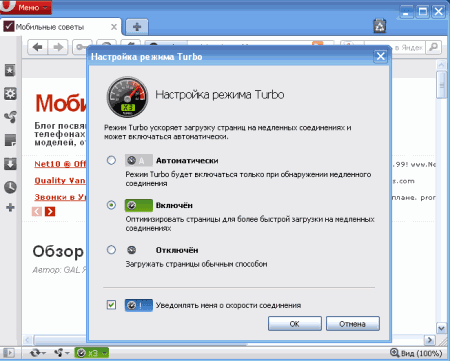Go back with the left arrow button
Image resolution: width=450 pixels, height=361 pixels.
38,47
